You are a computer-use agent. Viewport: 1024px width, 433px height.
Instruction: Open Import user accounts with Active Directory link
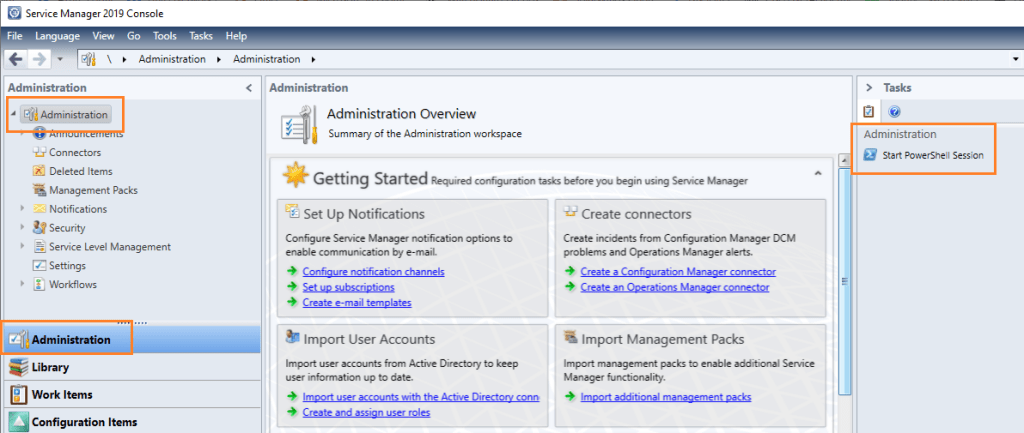pyautogui.click(x=421, y=397)
